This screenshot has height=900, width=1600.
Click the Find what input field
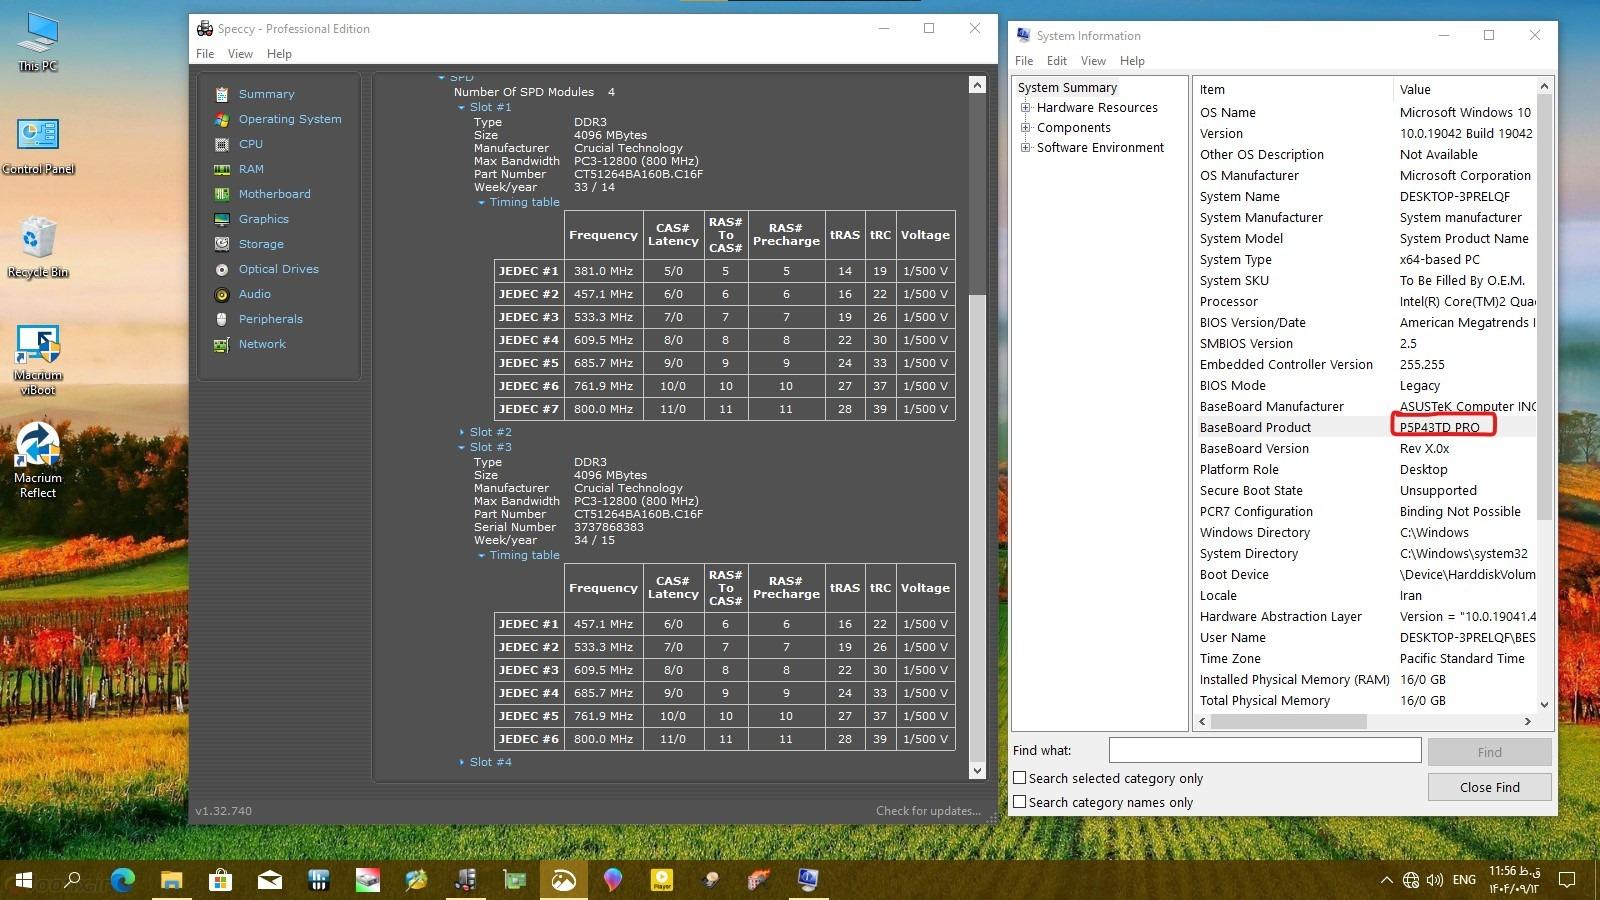1264,750
